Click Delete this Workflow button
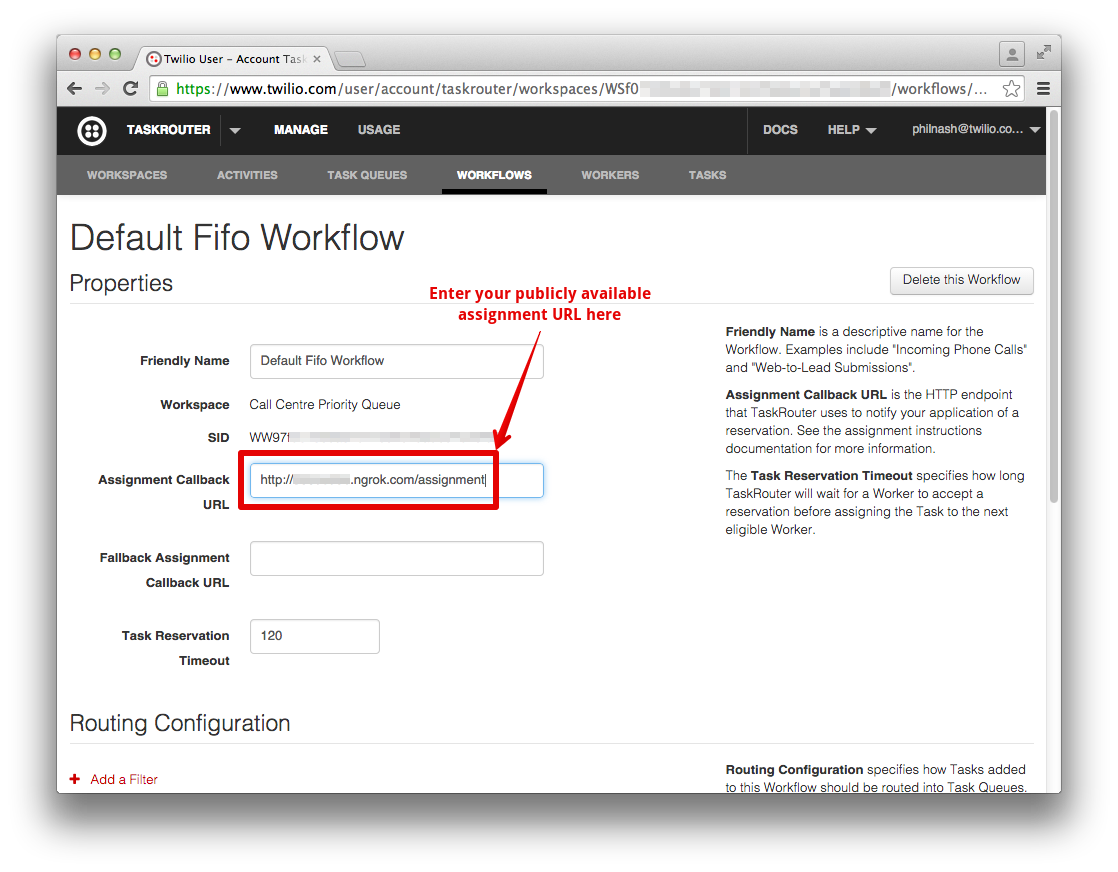The height and width of the screenshot is (872, 1118). [x=961, y=280]
